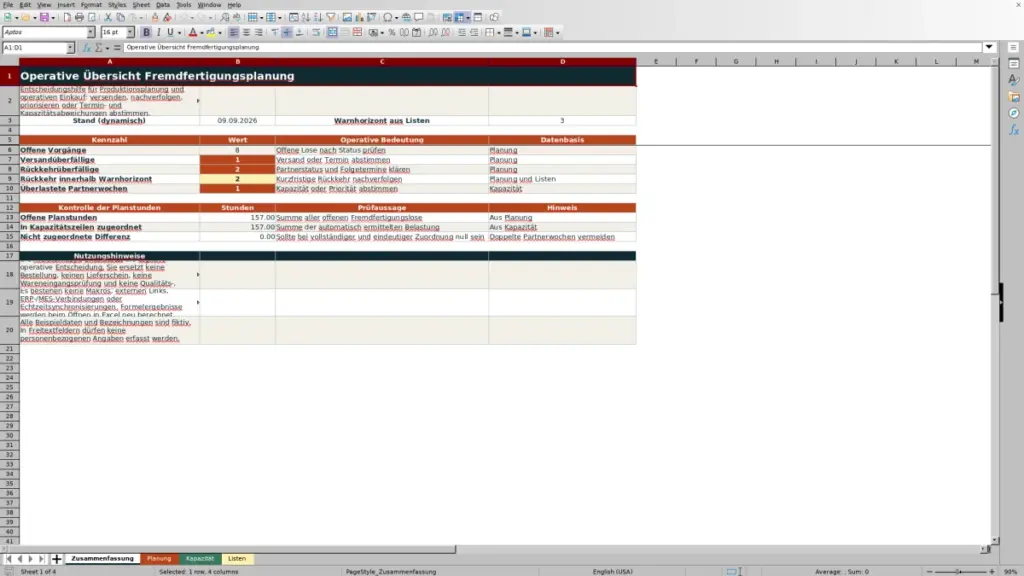The image size is (1024, 576).
Task: Toggle Align Left for the cell
Action: (x=234, y=33)
